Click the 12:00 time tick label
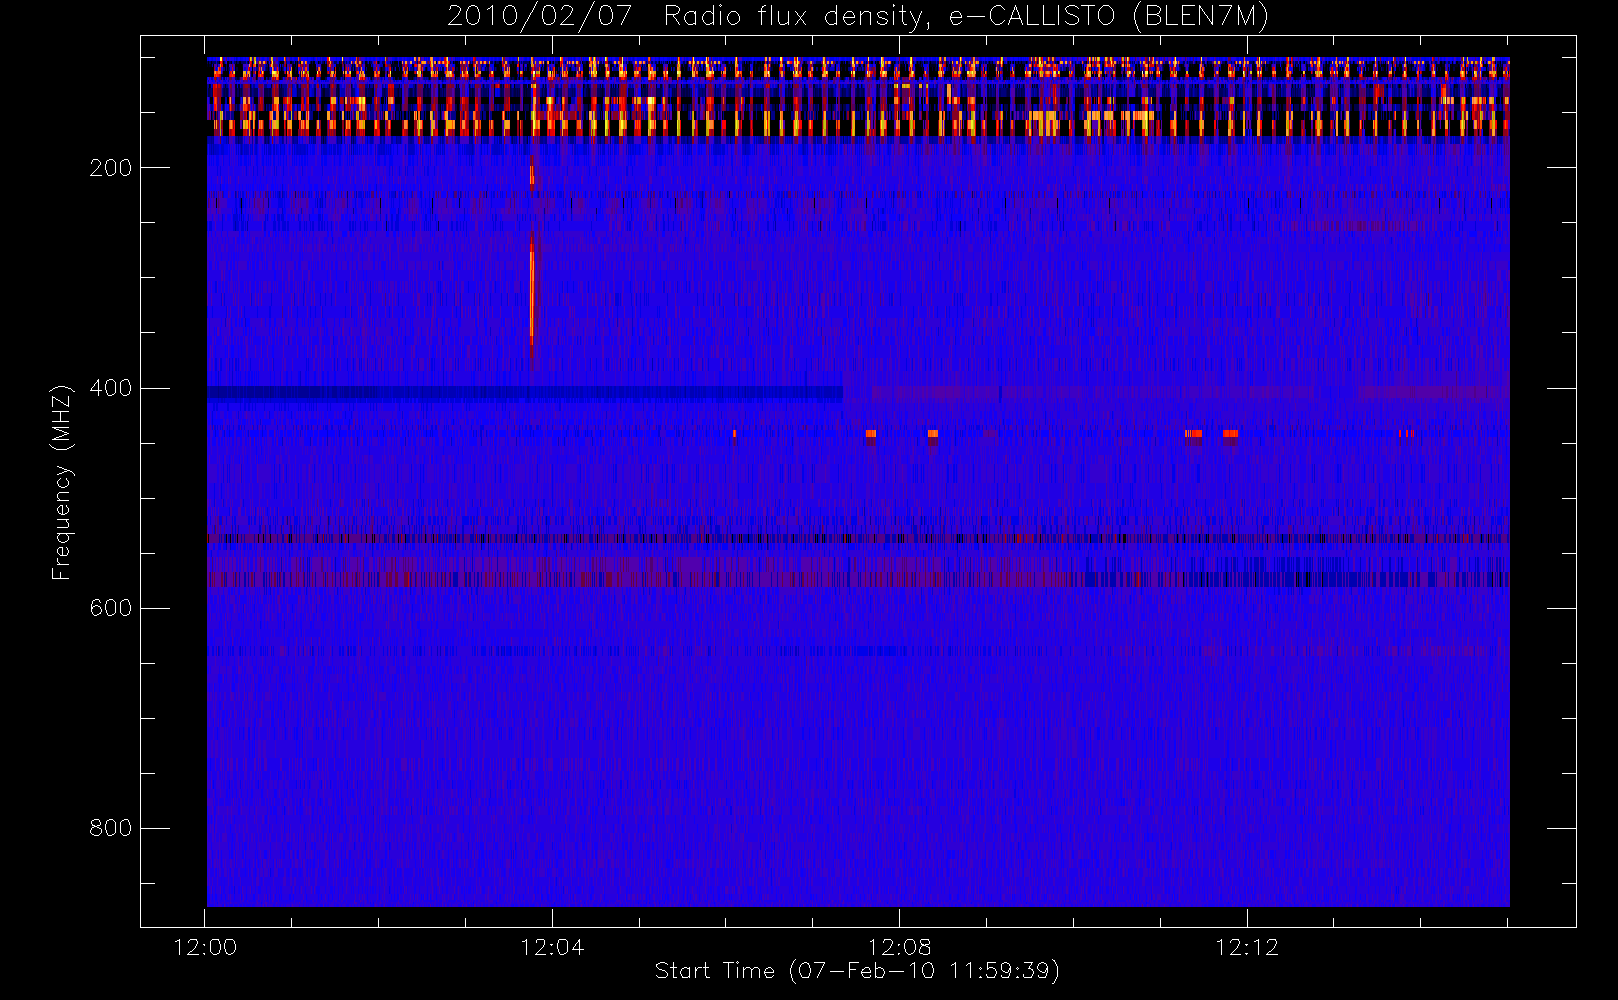 (205, 947)
